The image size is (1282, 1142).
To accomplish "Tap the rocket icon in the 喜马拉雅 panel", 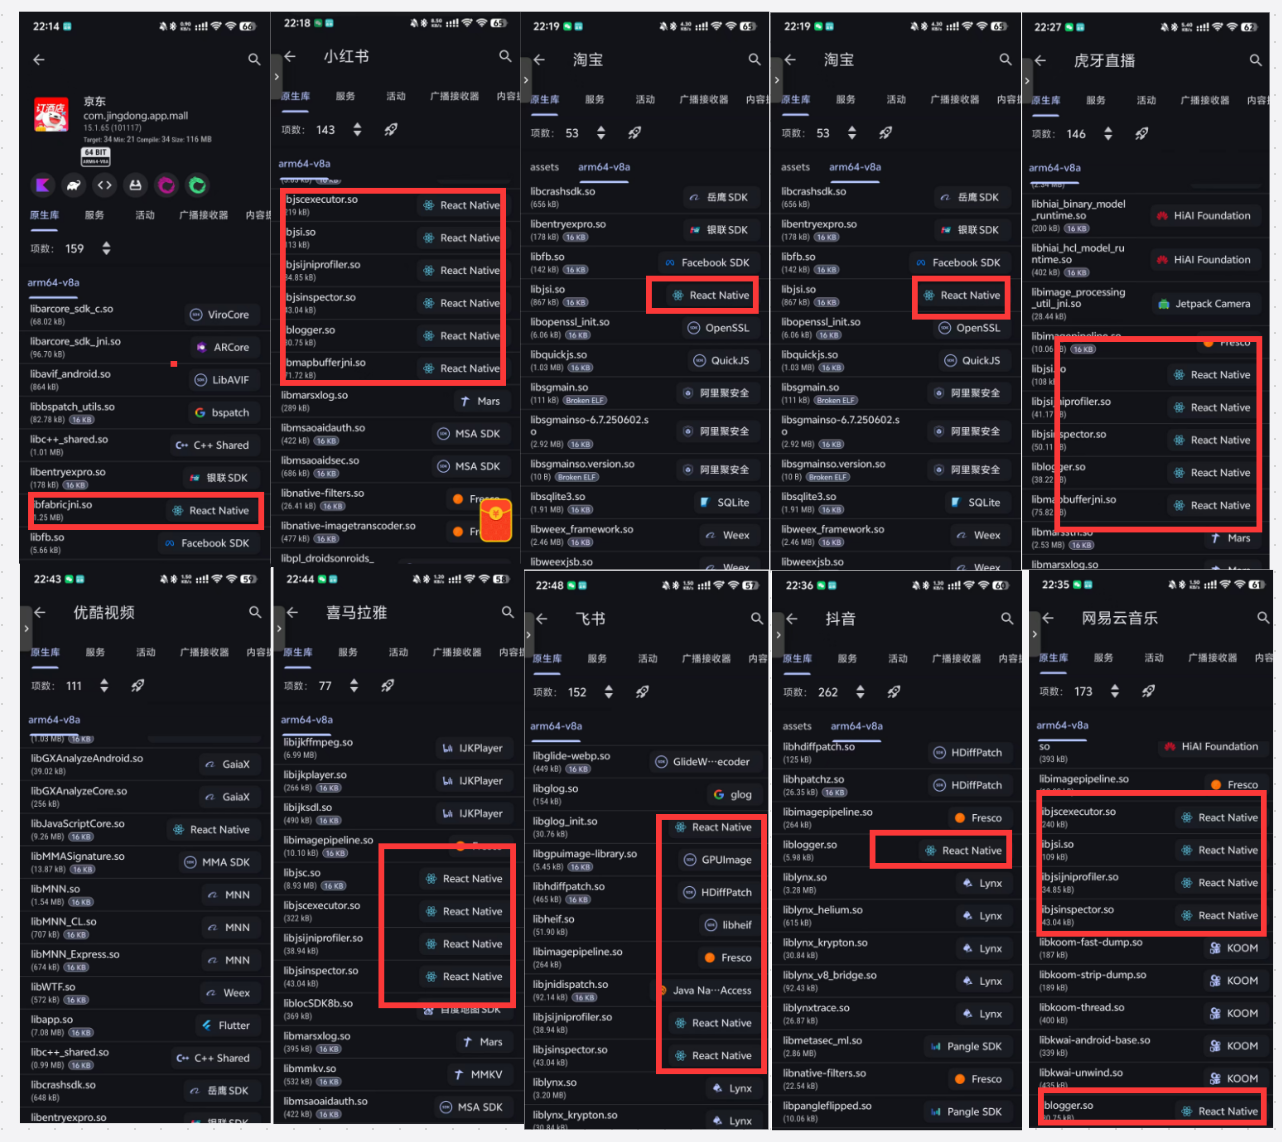I will coord(387,686).
